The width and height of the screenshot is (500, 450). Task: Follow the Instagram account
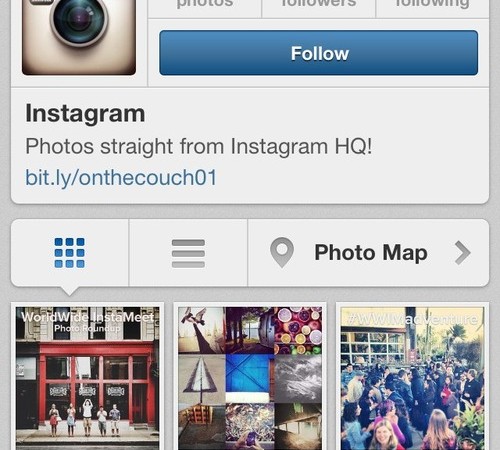click(319, 53)
